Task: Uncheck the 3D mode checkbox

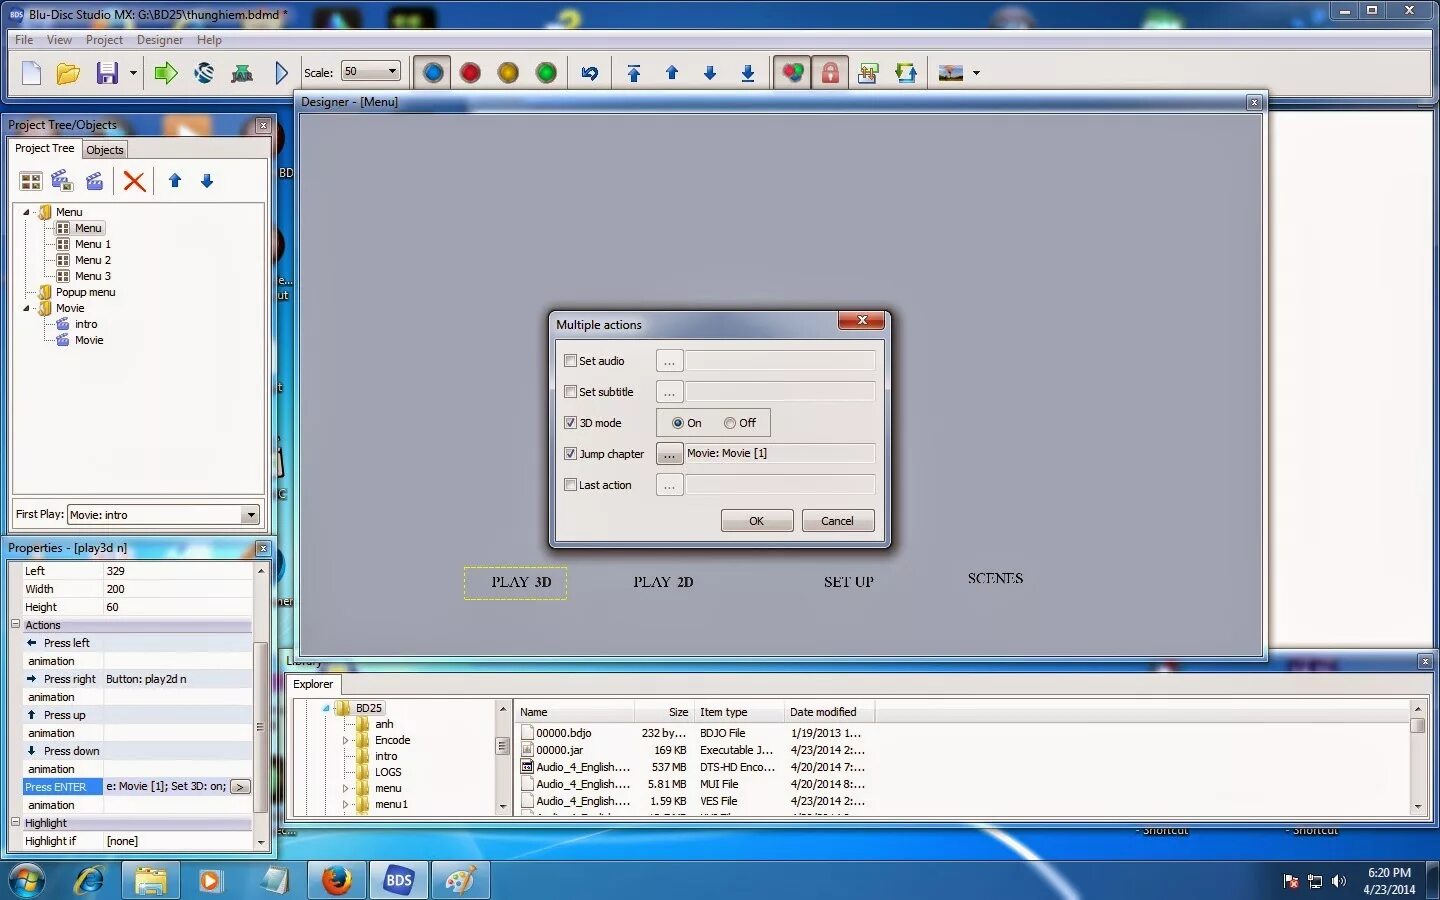Action: pos(571,423)
